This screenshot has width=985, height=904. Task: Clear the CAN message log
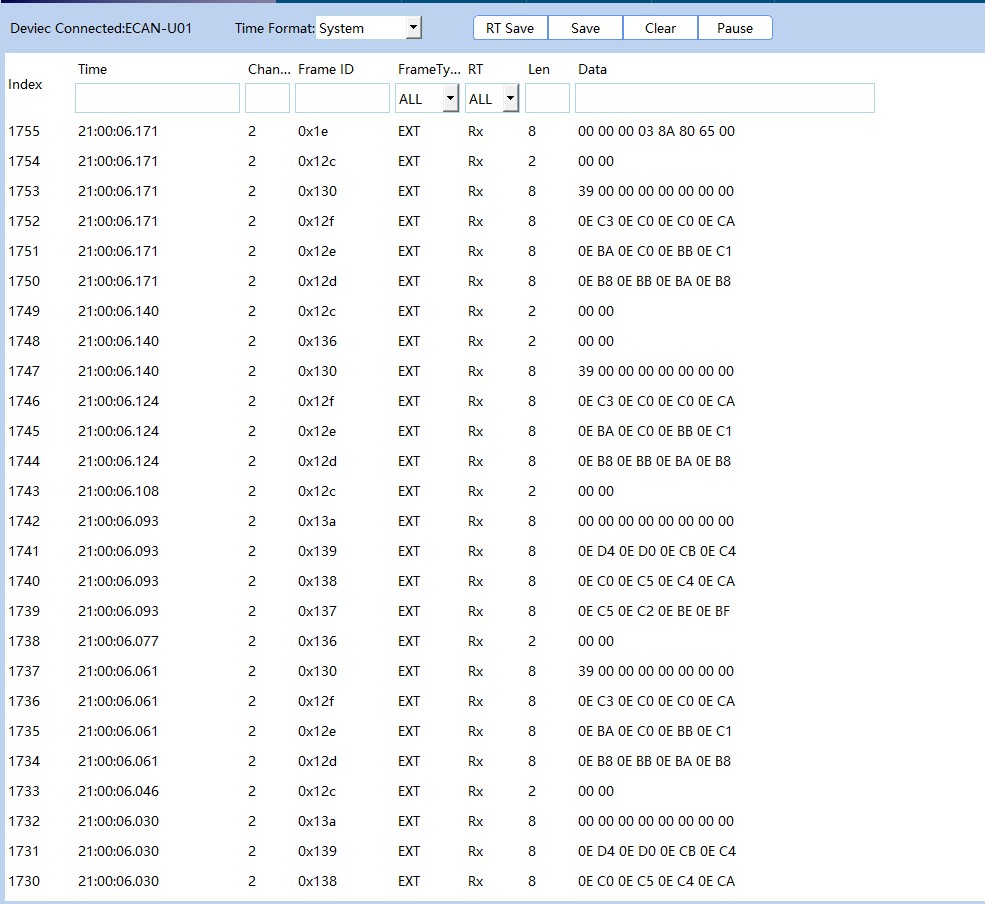tap(660, 28)
